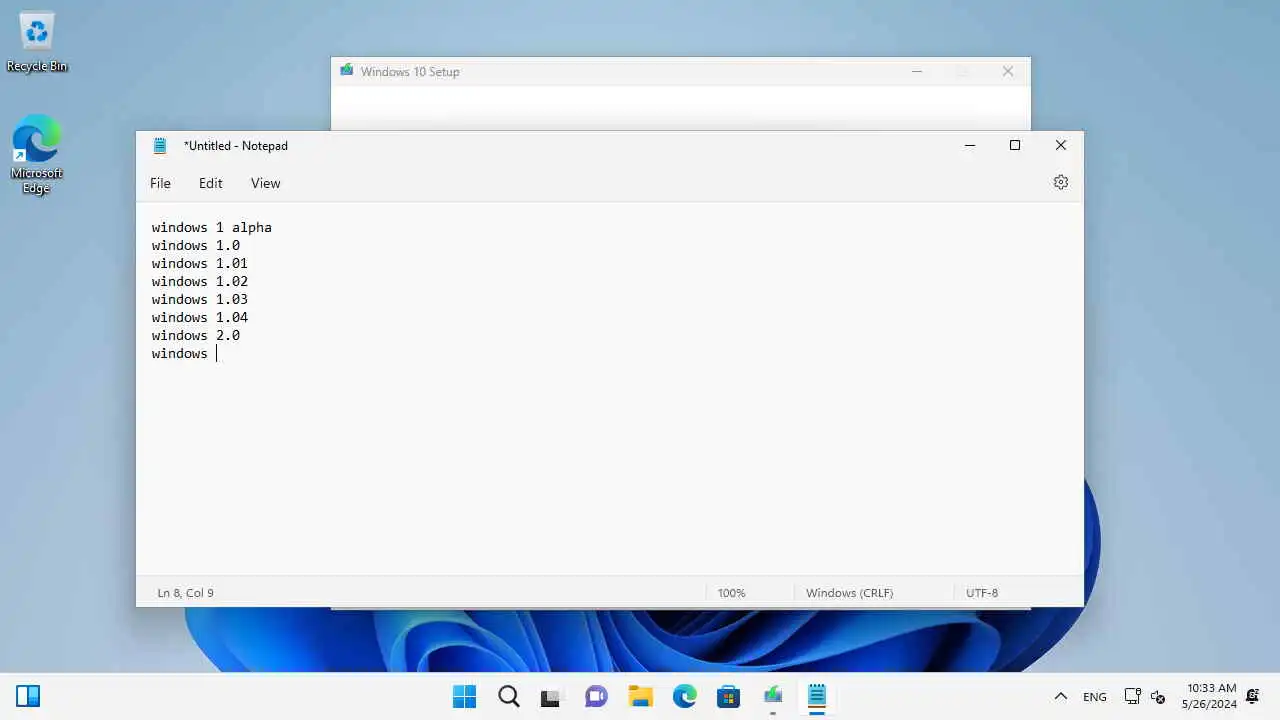Close the Windows 10 Setup window
Screen dimensions: 1280x720
[x=1008, y=71]
